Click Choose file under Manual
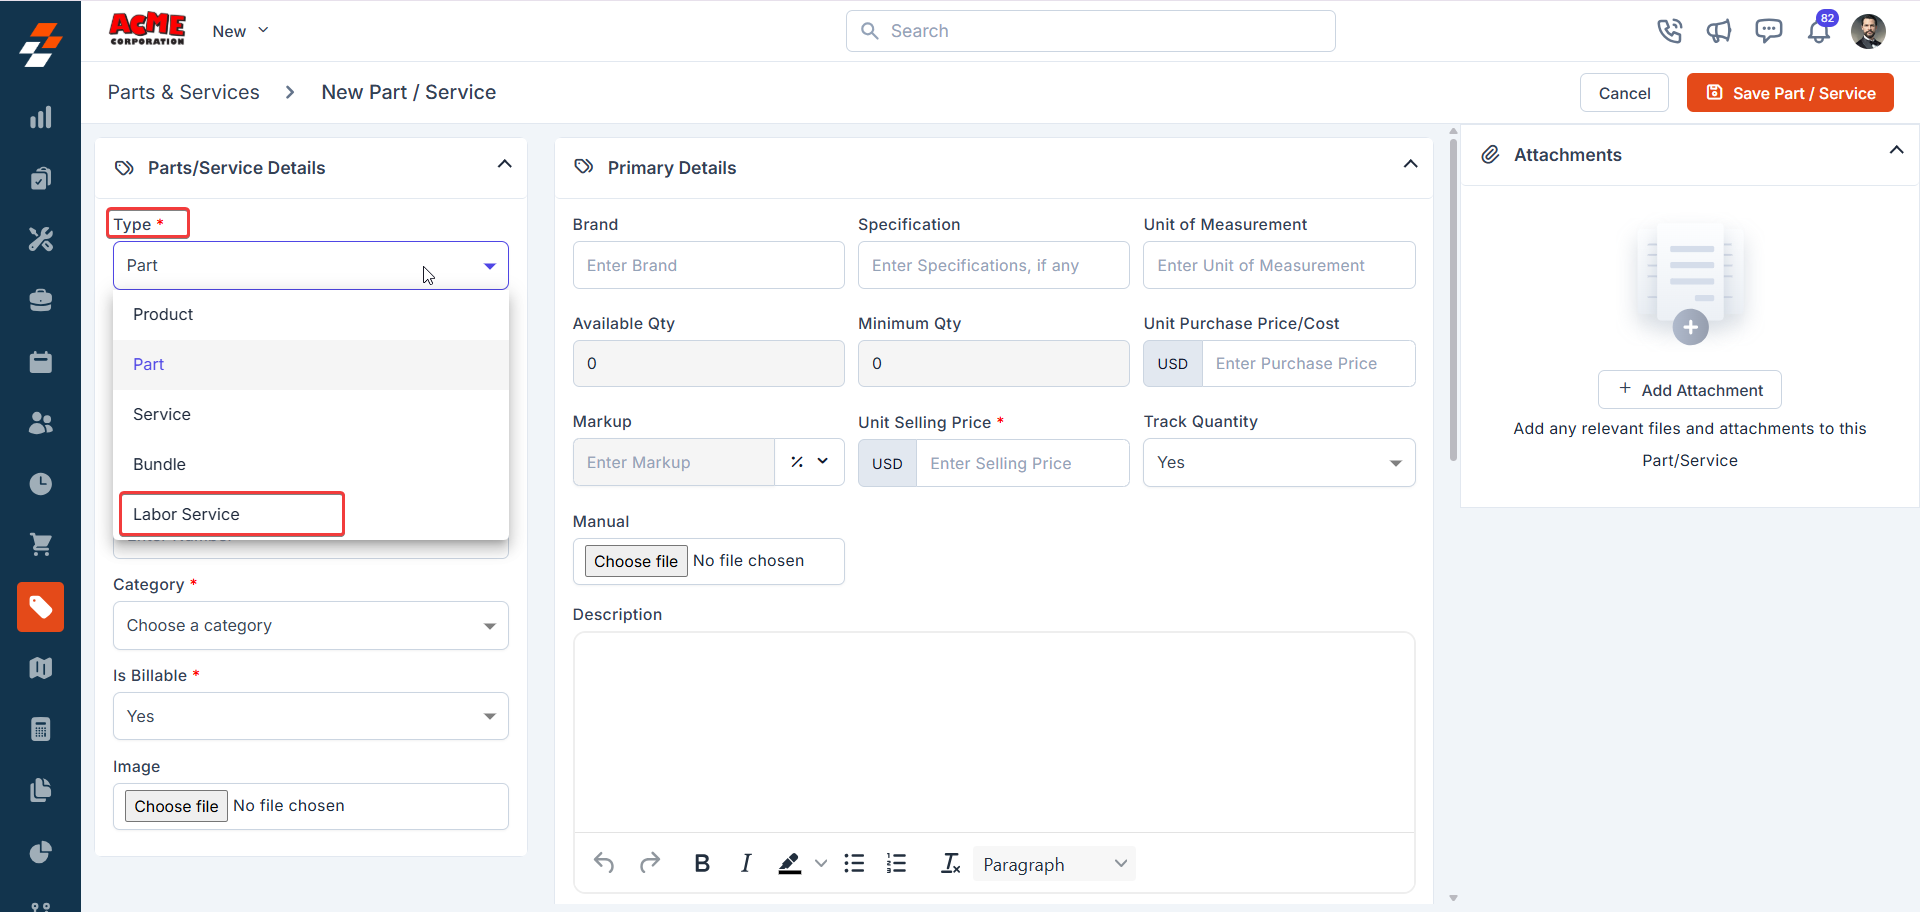 point(636,561)
